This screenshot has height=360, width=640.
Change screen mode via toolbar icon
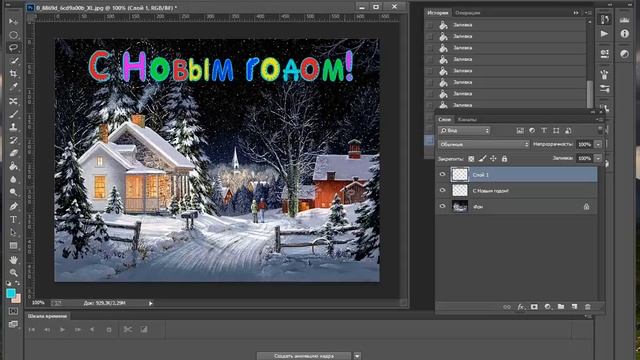13,324
